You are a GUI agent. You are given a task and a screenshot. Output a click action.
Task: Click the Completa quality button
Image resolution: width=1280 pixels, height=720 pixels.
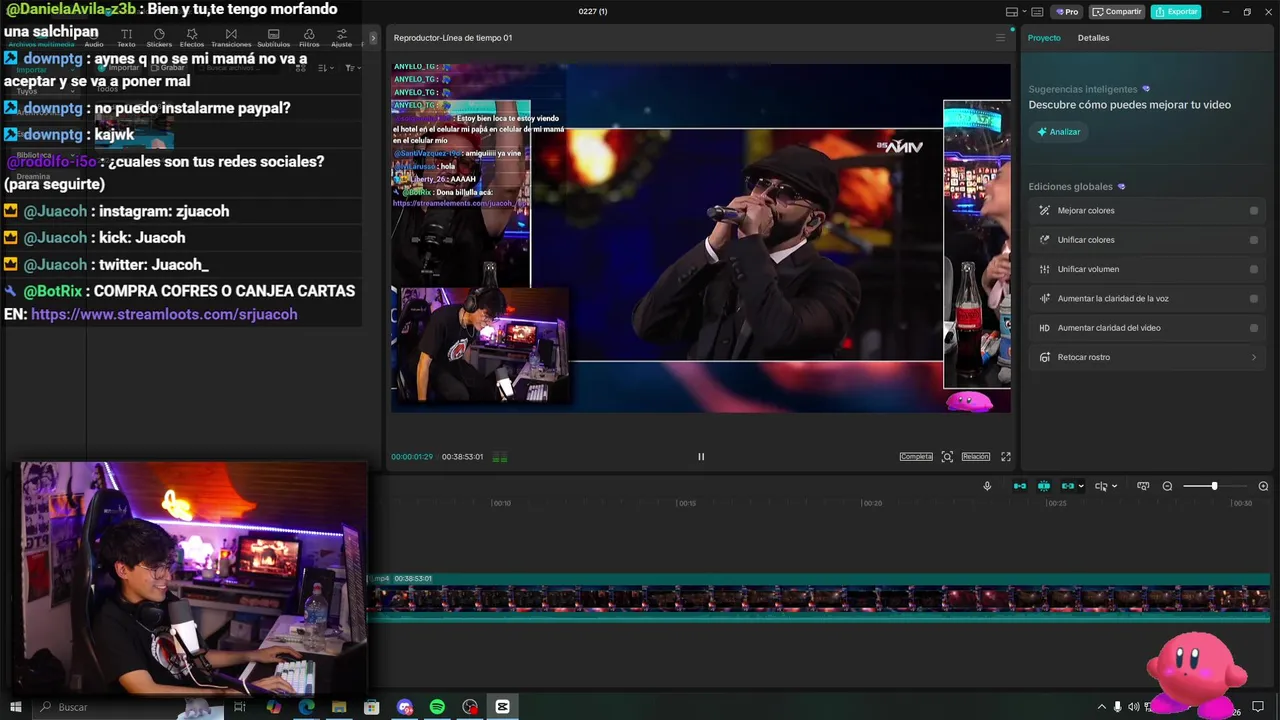916,457
